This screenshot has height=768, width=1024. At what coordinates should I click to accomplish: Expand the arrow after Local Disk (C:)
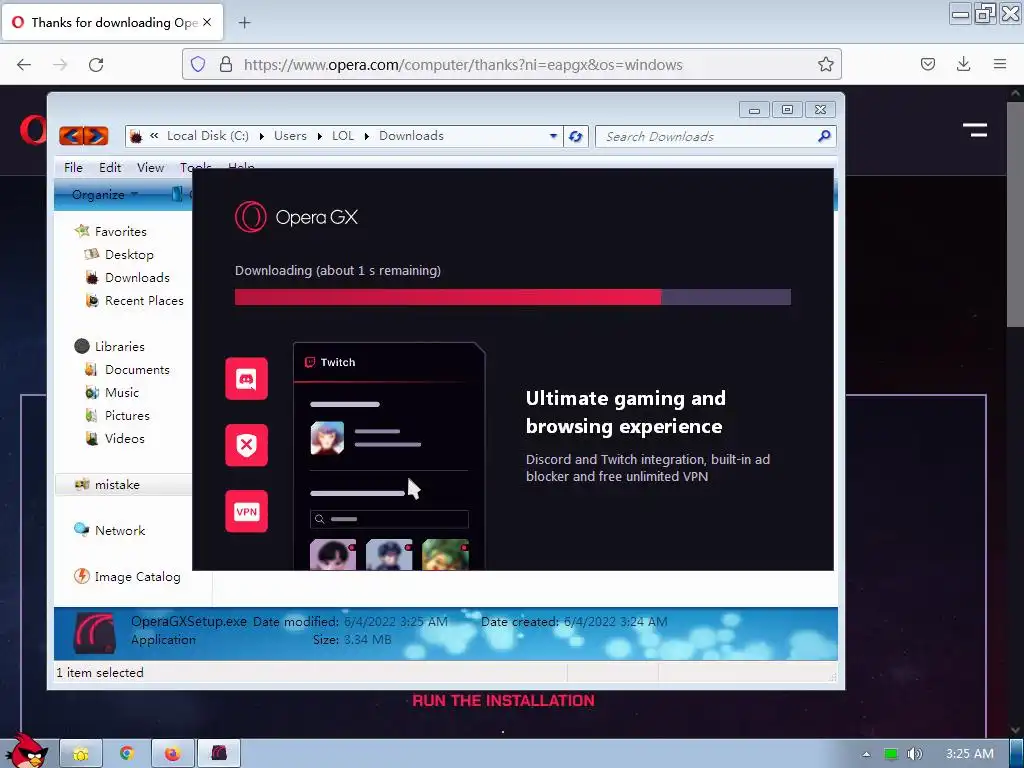click(261, 136)
